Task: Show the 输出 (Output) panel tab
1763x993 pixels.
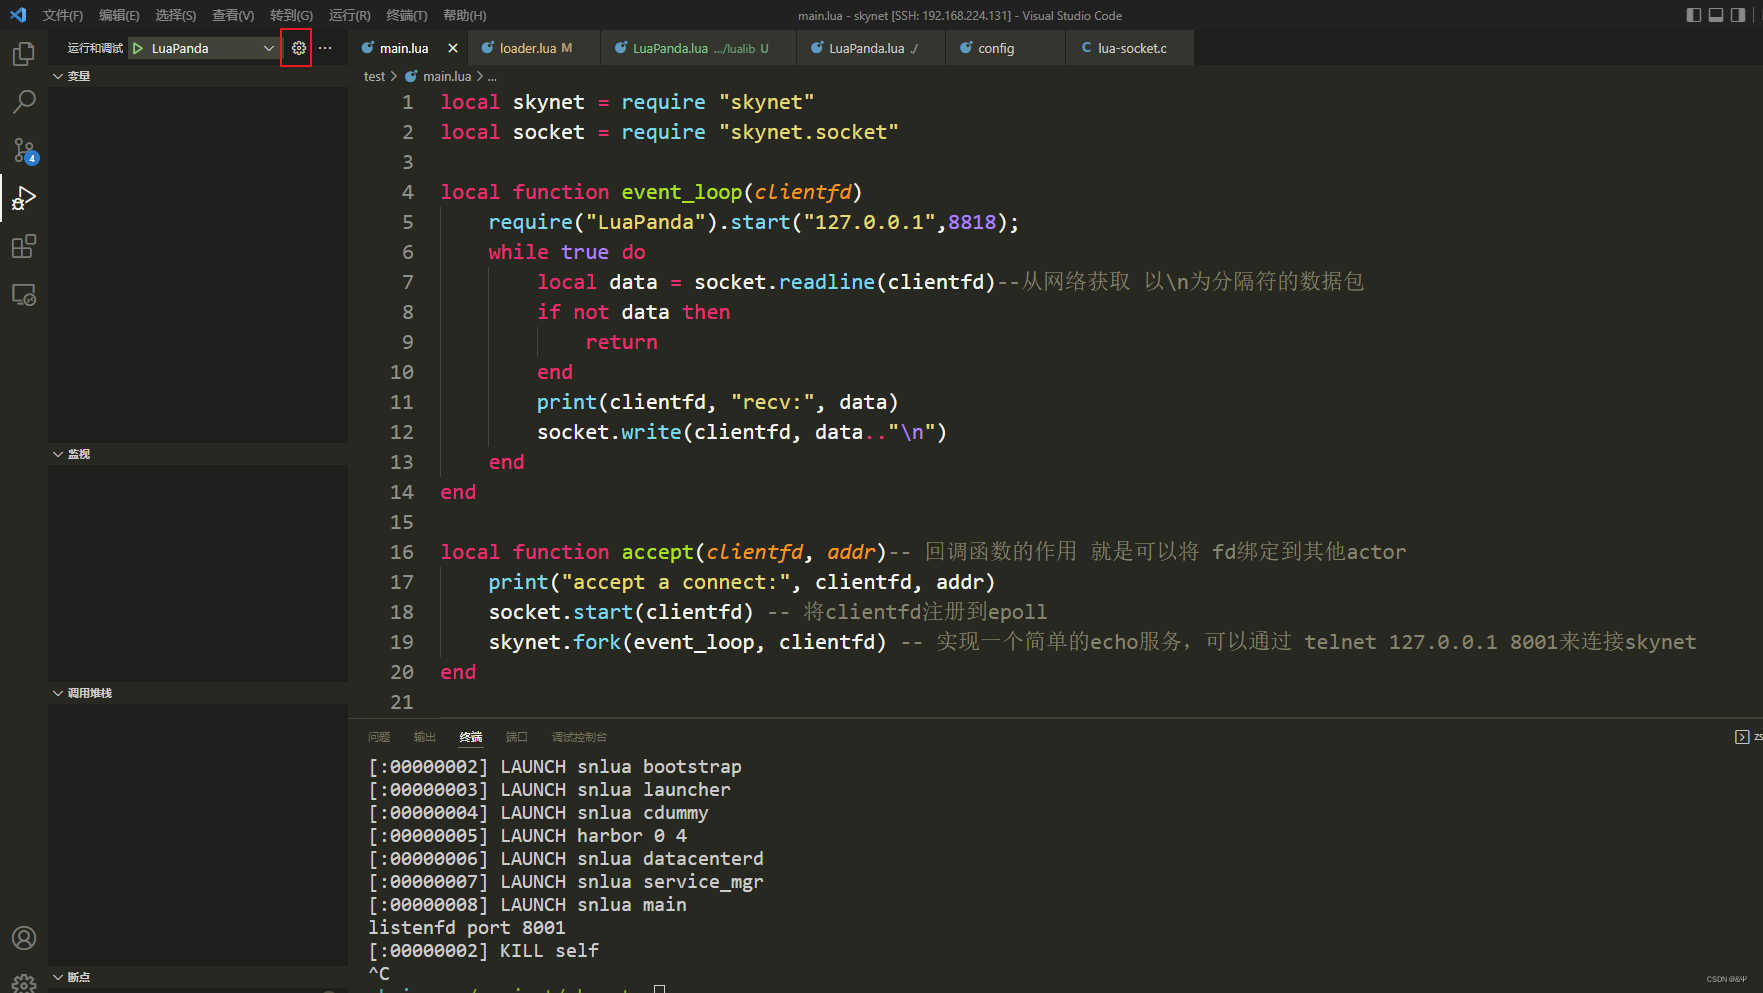Action: click(x=425, y=737)
